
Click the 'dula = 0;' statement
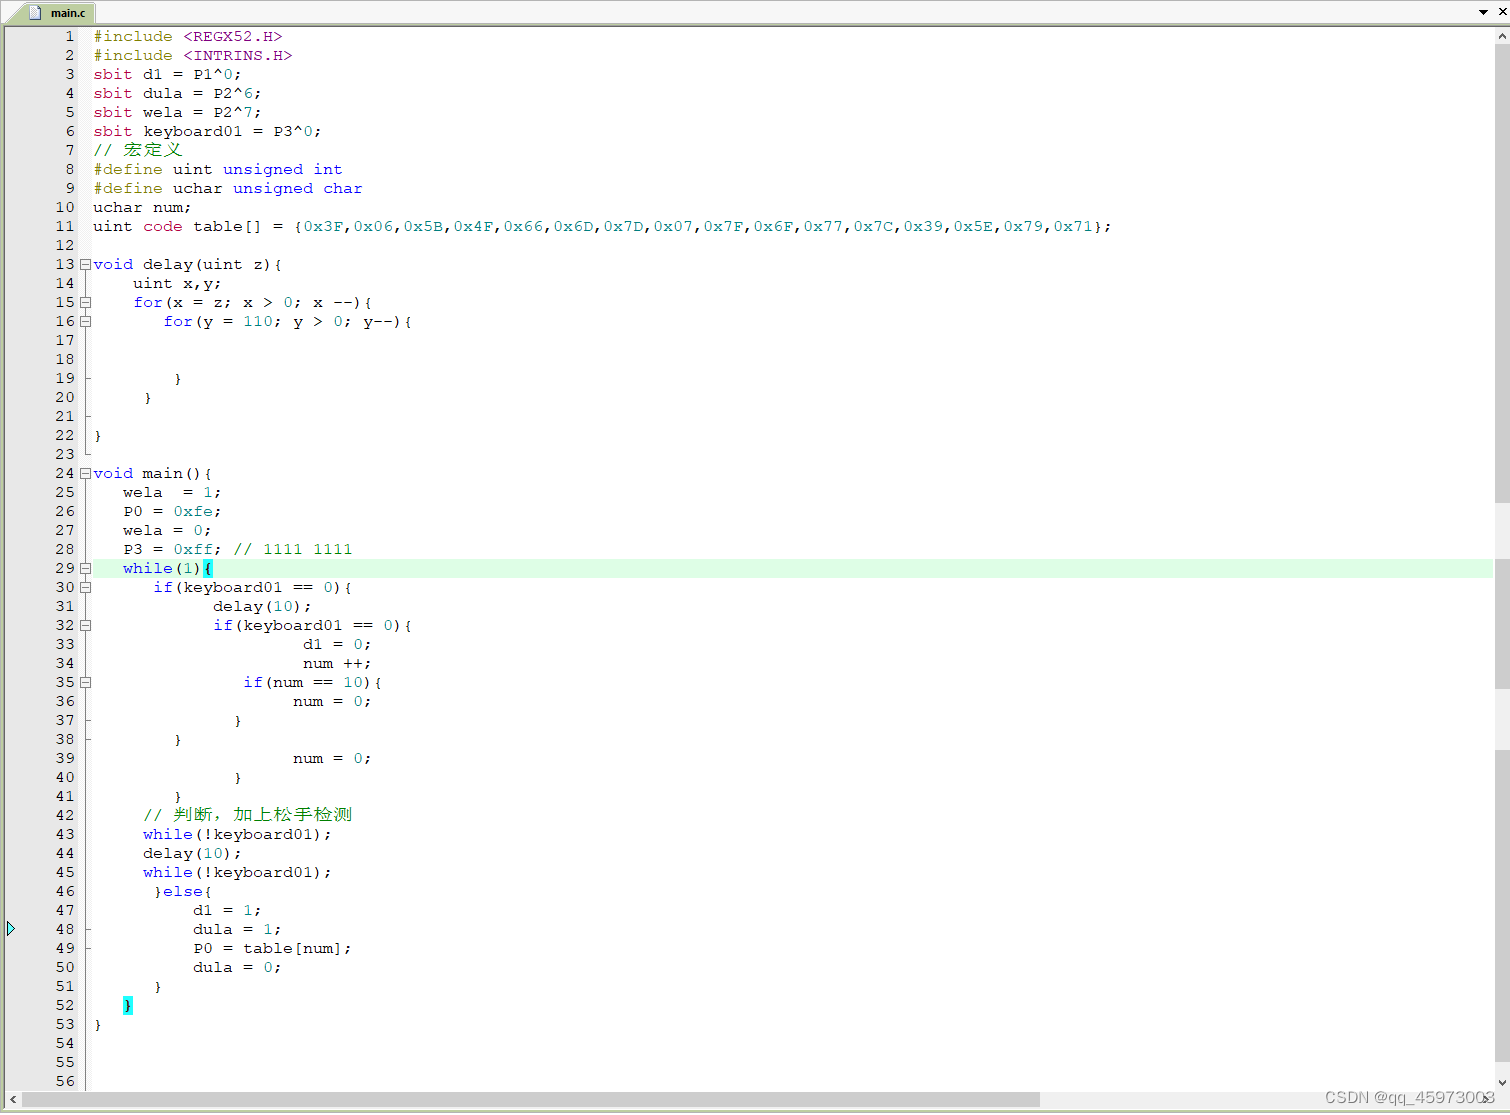(237, 968)
